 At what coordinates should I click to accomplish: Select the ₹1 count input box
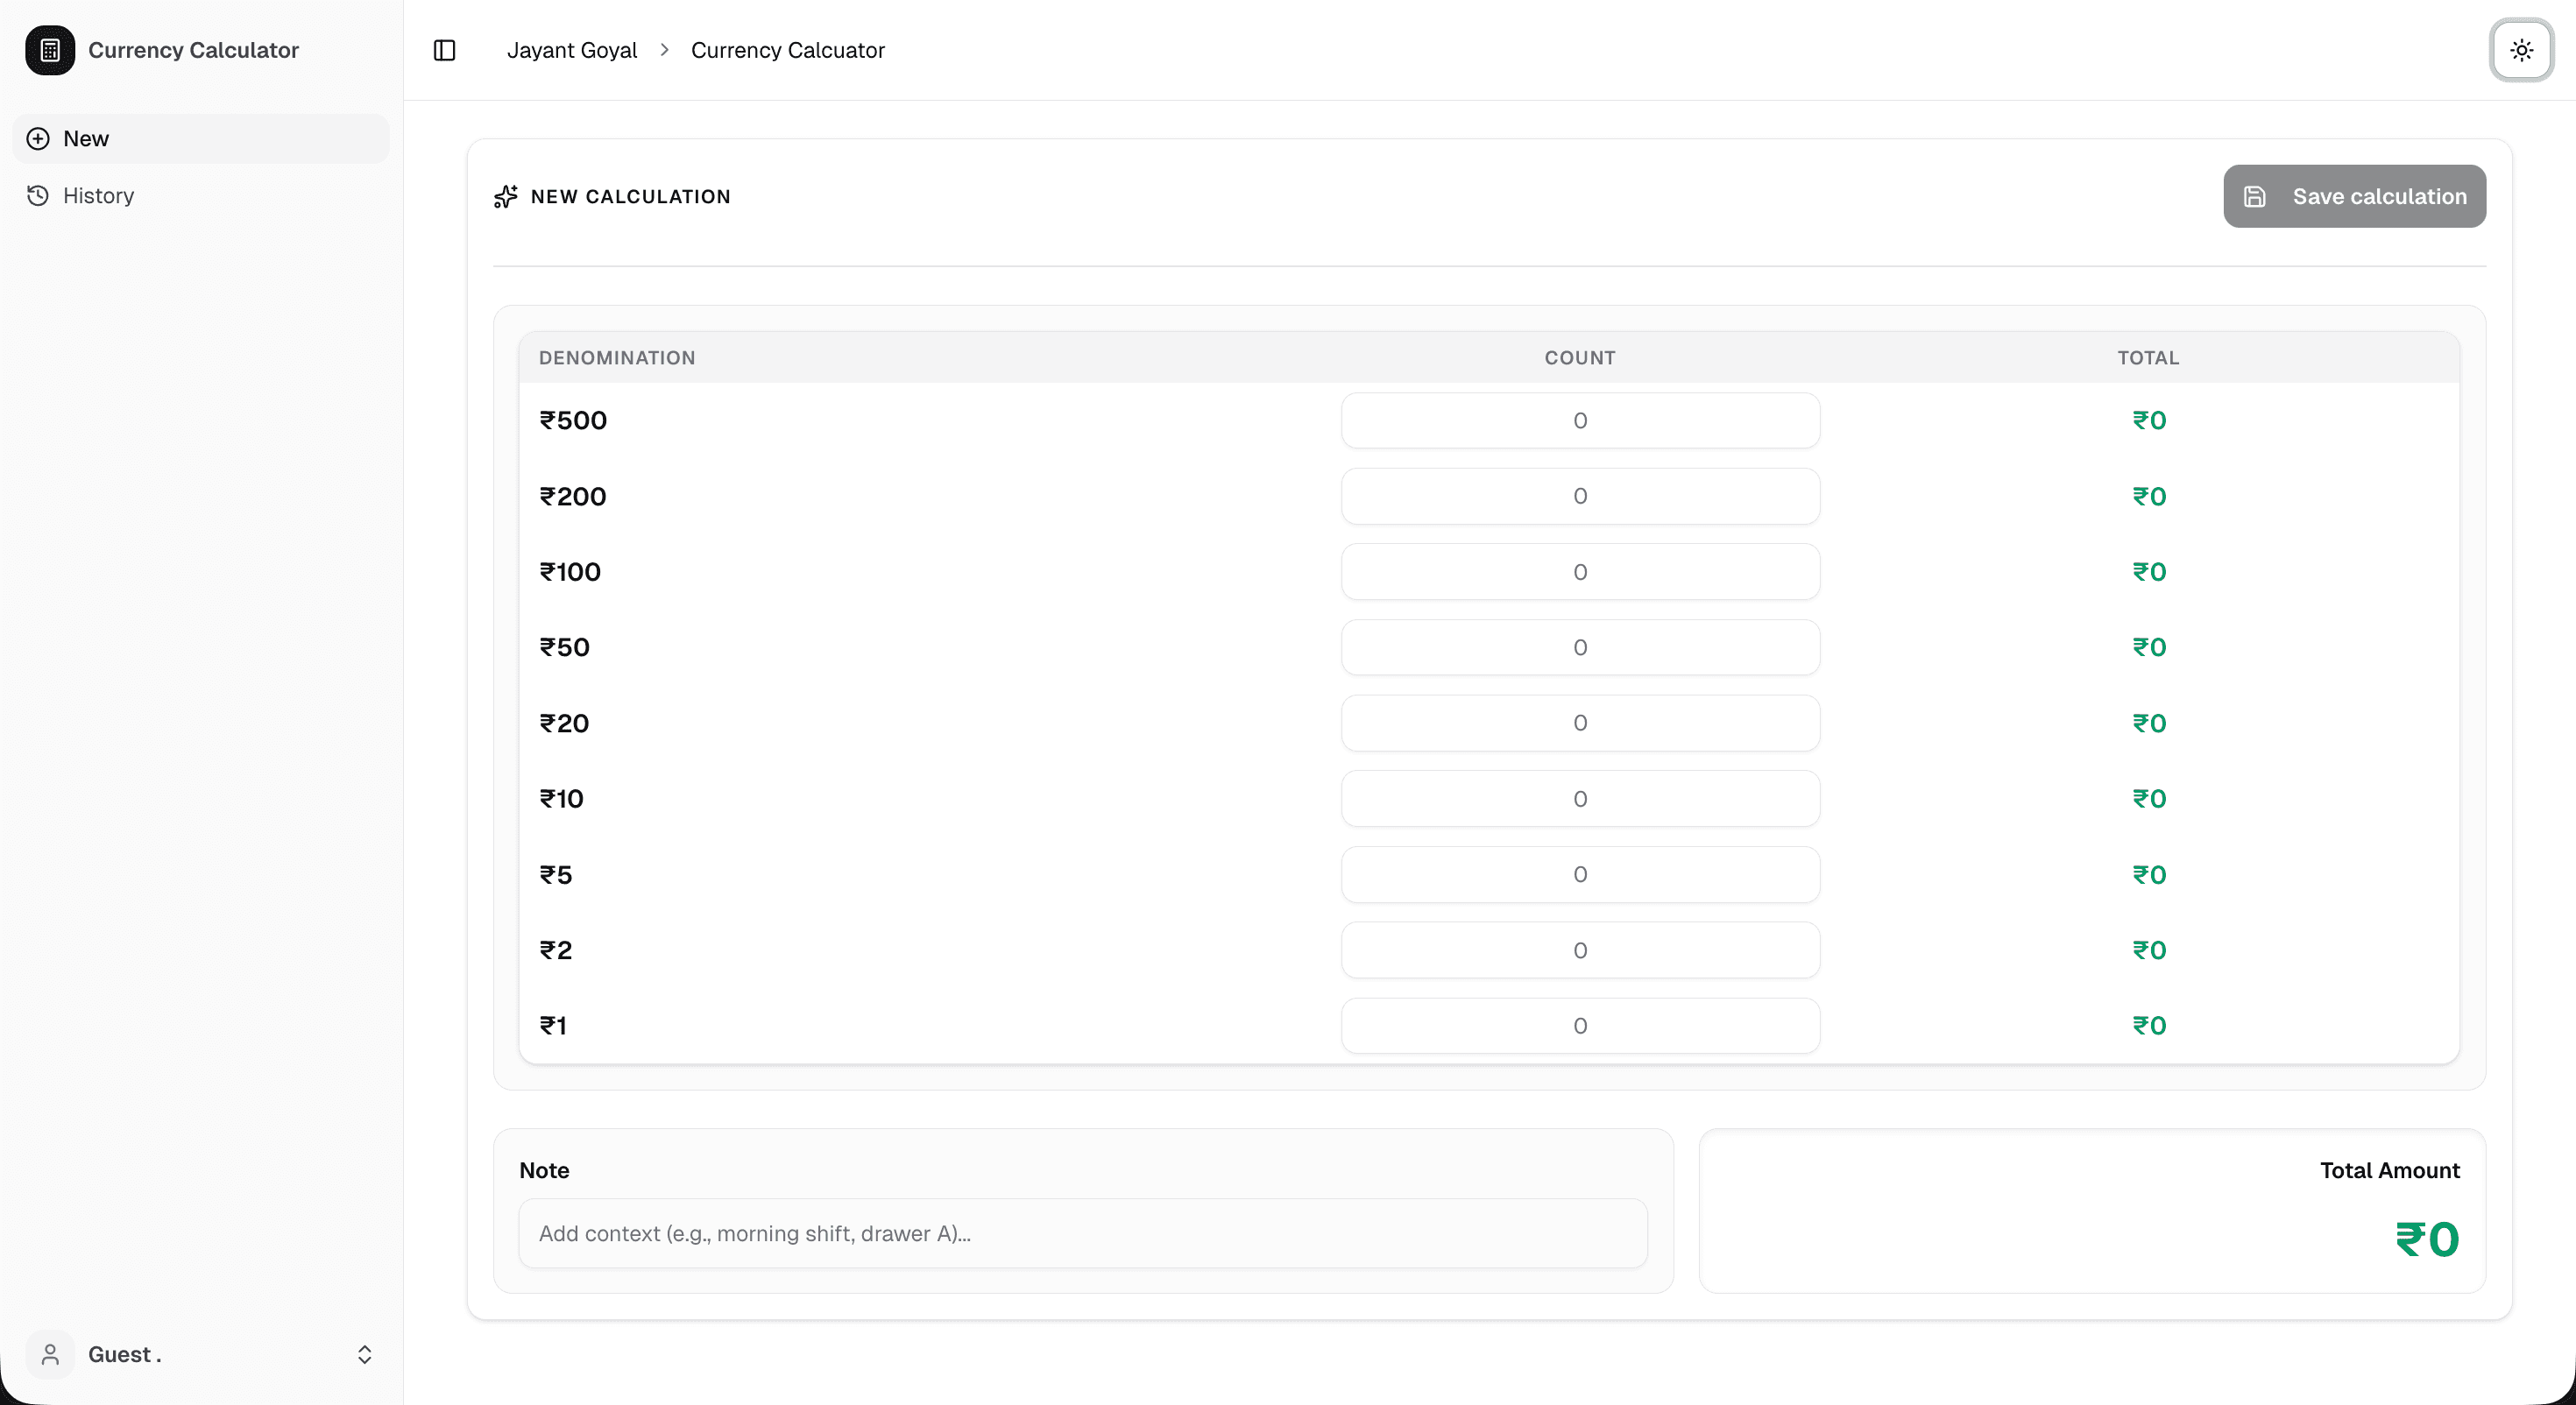coord(1579,1026)
